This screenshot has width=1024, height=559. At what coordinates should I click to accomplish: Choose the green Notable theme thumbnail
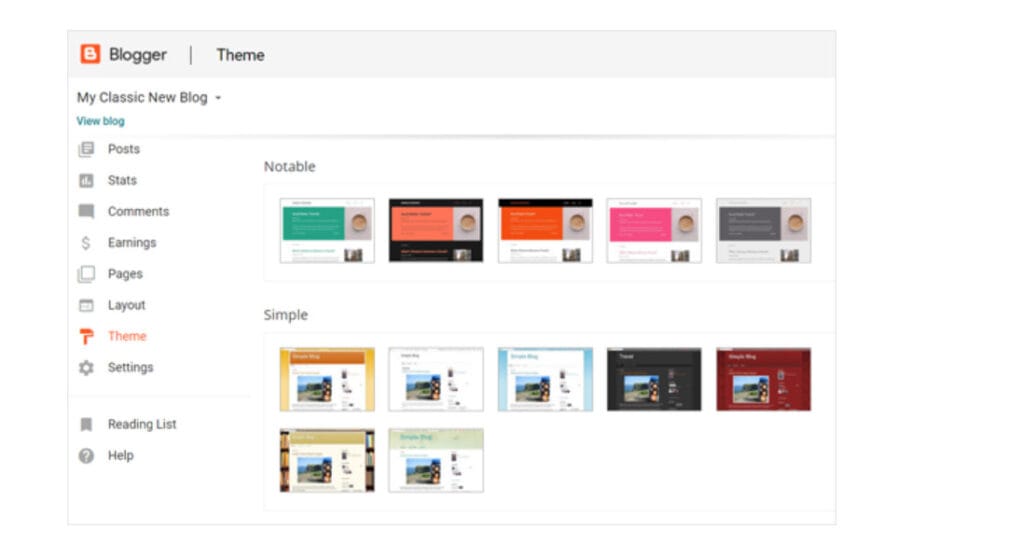point(327,231)
